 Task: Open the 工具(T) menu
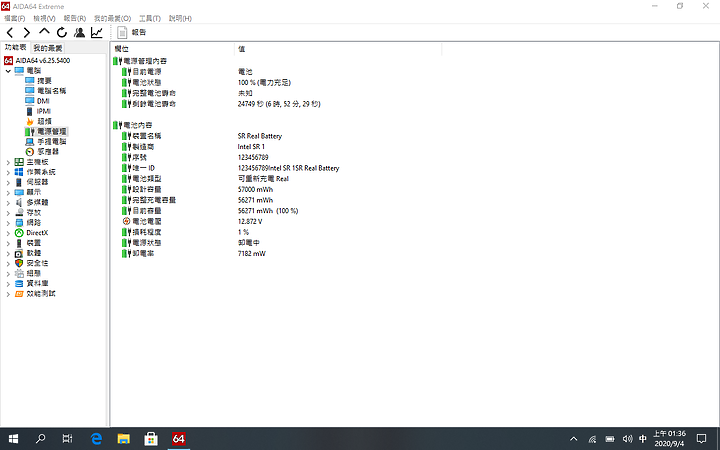[x=150, y=18]
